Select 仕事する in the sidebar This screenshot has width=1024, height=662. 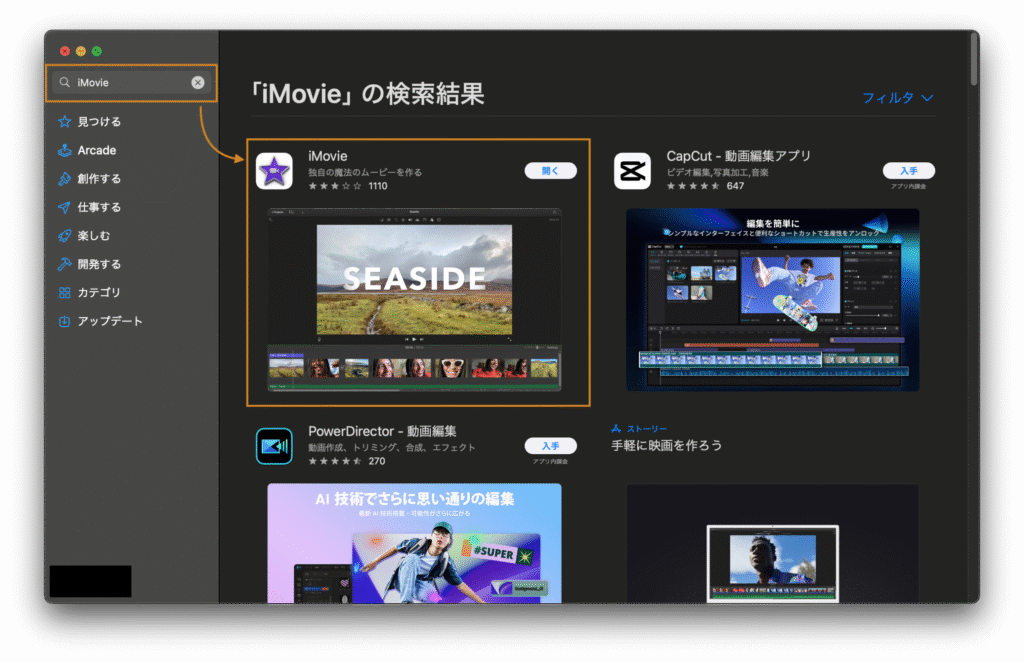pos(99,208)
